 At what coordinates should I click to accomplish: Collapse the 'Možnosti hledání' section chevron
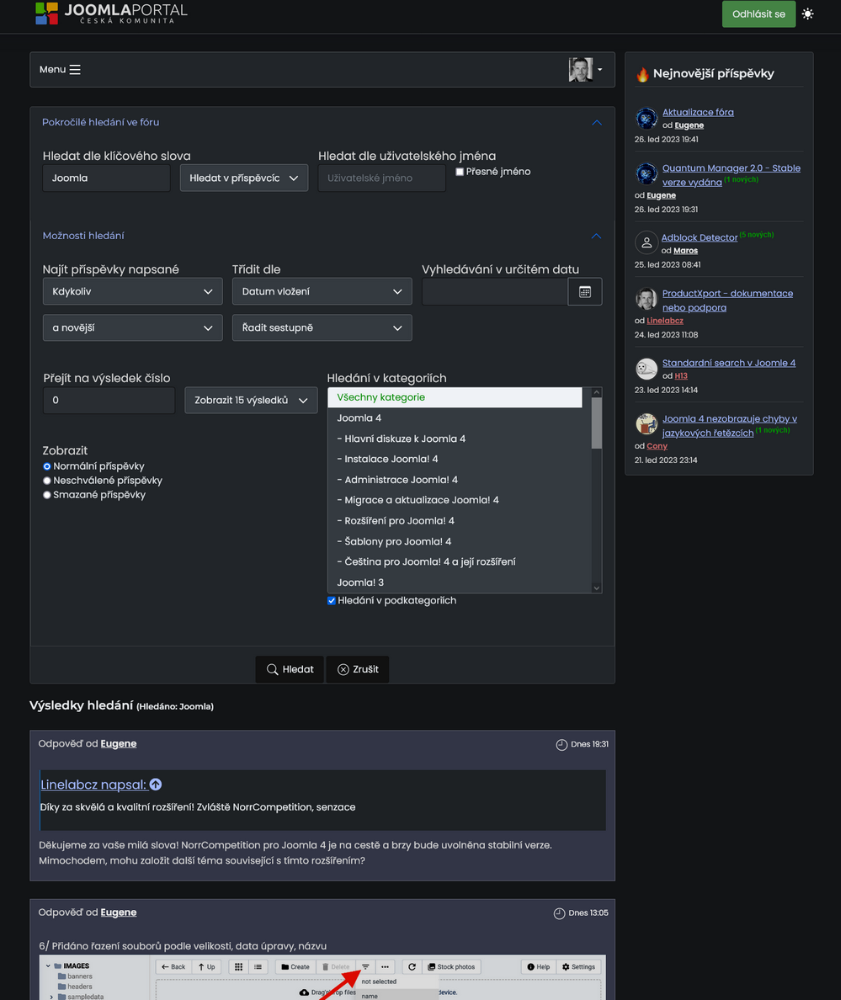click(x=597, y=236)
